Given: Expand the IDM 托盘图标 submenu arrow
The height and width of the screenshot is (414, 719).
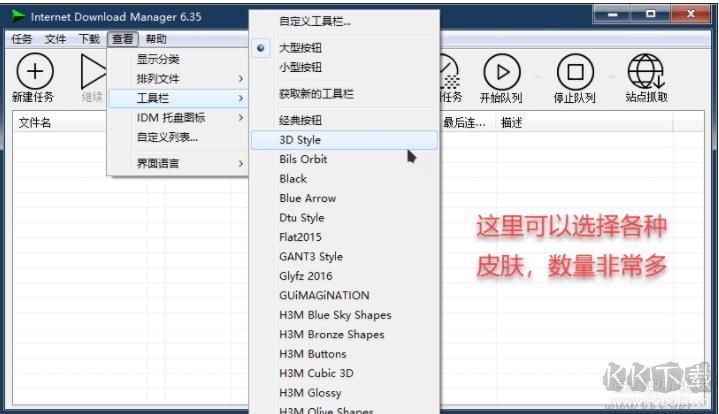Looking at the screenshot, I should [240, 118].
